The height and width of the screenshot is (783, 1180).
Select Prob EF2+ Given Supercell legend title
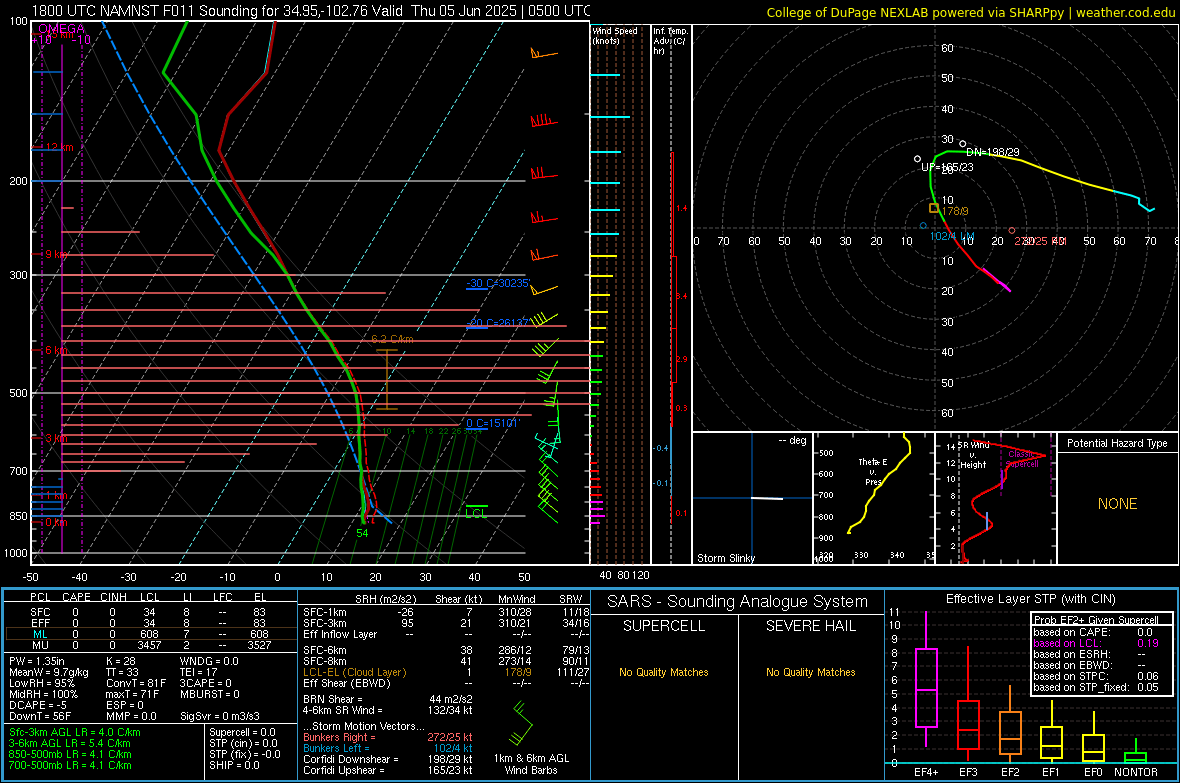pos(1096,620)
